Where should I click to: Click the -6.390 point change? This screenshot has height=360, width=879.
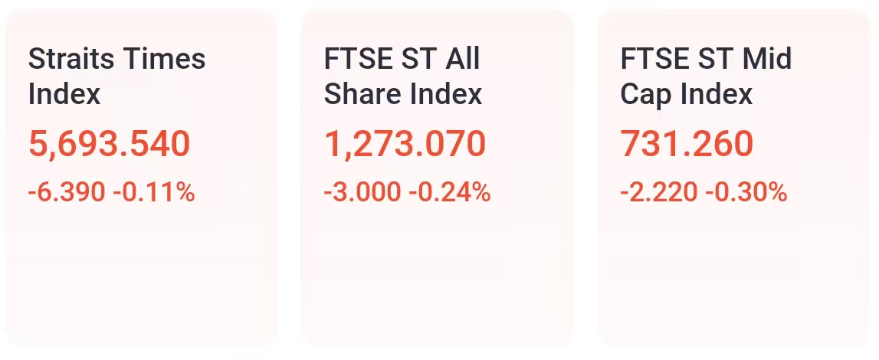click(x=67, y=193)
